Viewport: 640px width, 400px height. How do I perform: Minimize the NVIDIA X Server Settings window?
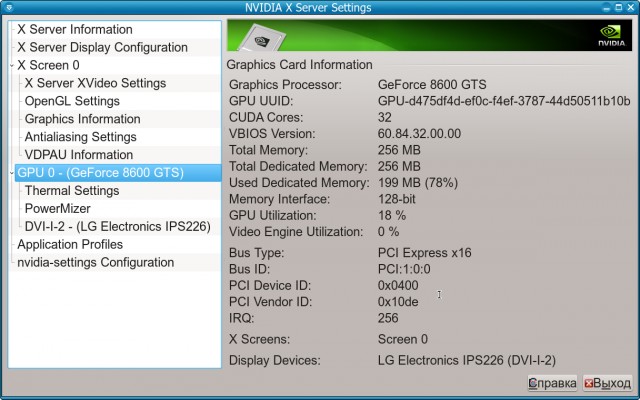pyautogui.click(x=607, y=7)
